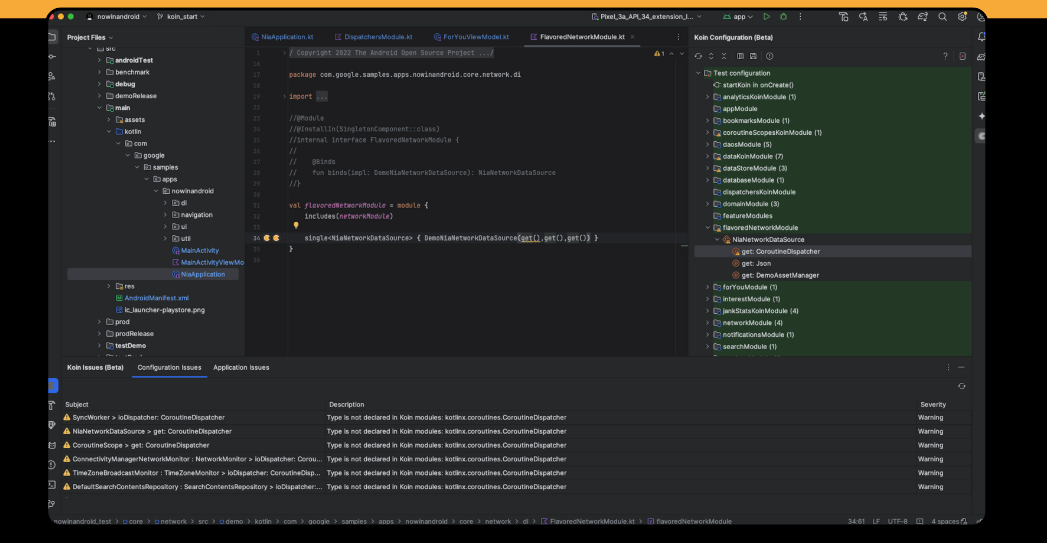Collapse the flavoredNetworkModule node
The image size is (1047, 543).
[708, 228]
